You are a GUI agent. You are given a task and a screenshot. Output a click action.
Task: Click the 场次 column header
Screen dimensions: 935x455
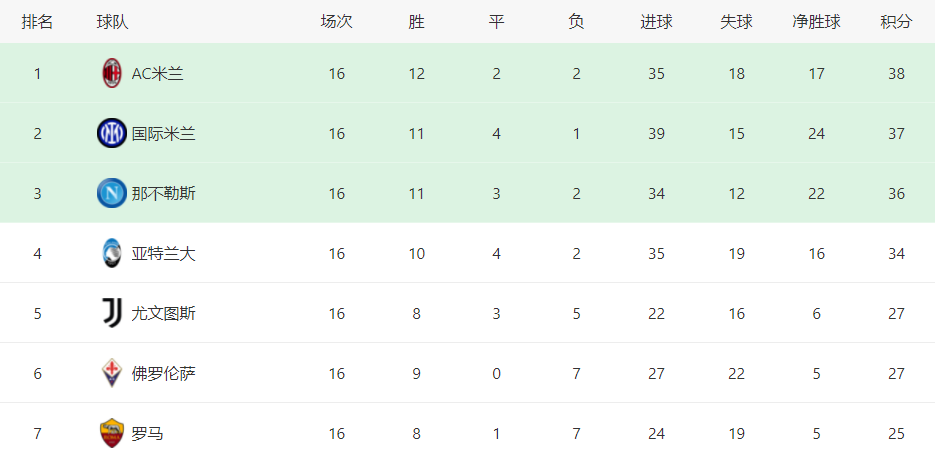[x=337, y=22]
